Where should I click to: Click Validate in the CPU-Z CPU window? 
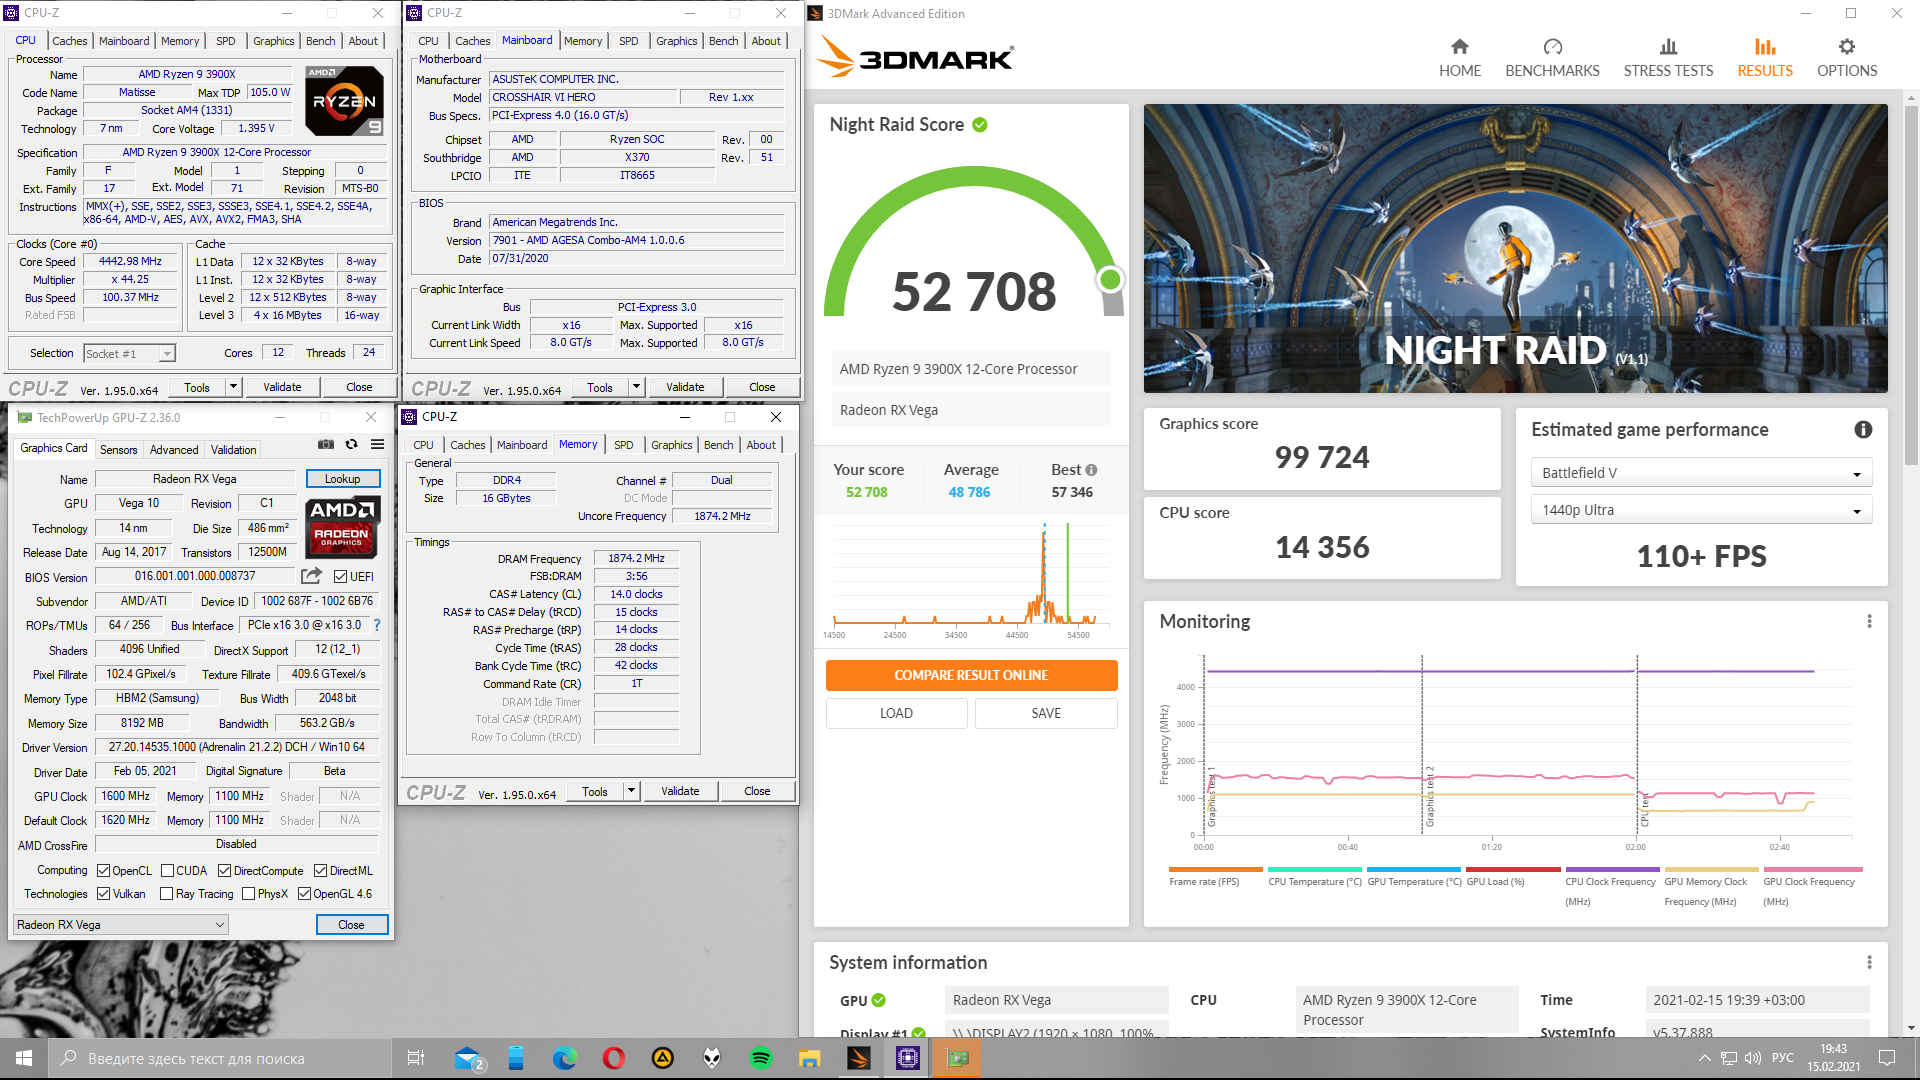click(x=282, y=387)
